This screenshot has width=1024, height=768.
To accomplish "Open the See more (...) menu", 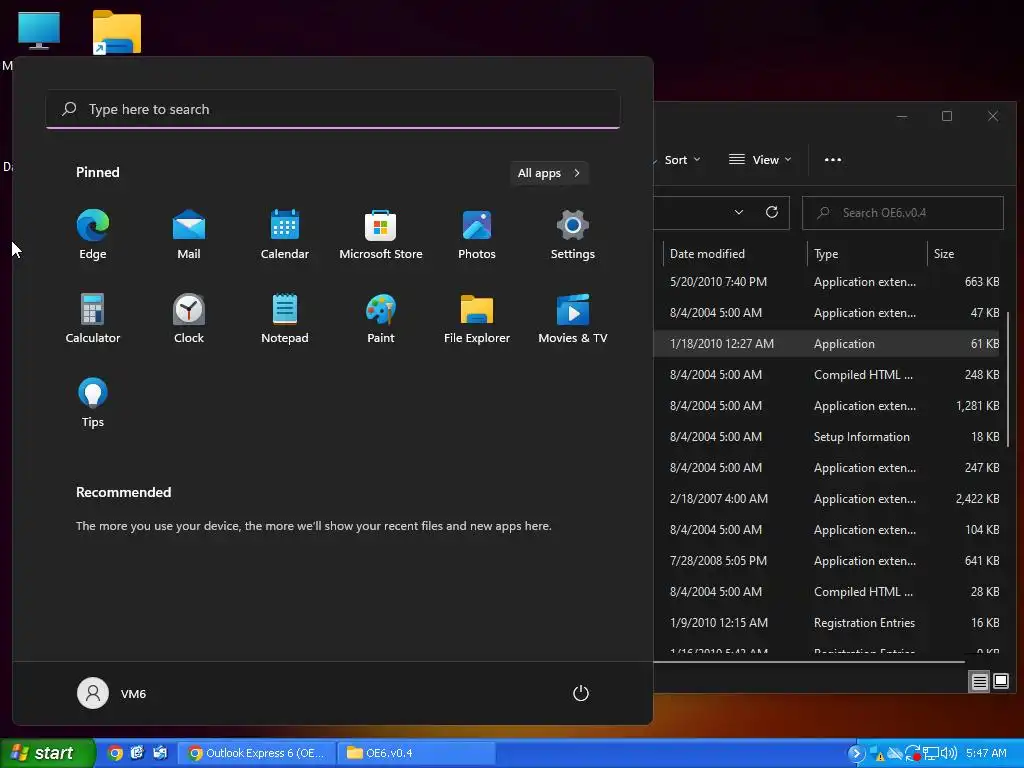I will [833, 160].
